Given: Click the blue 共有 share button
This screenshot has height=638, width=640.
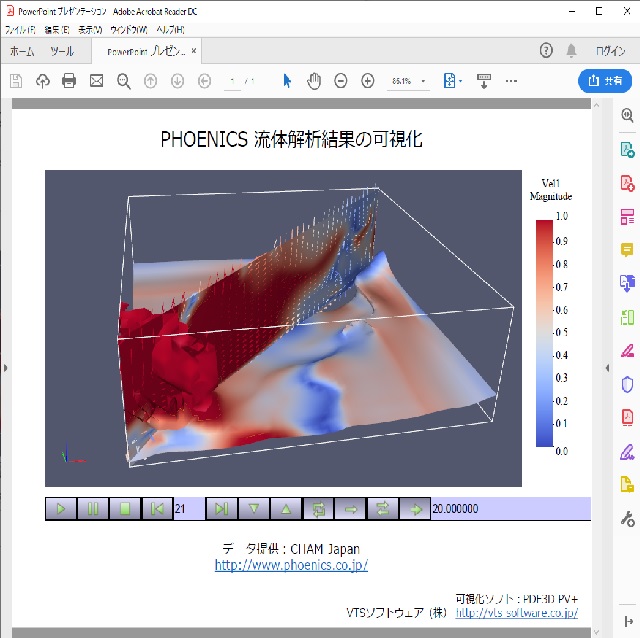Looking at the screenshot, I should [605, 81].
